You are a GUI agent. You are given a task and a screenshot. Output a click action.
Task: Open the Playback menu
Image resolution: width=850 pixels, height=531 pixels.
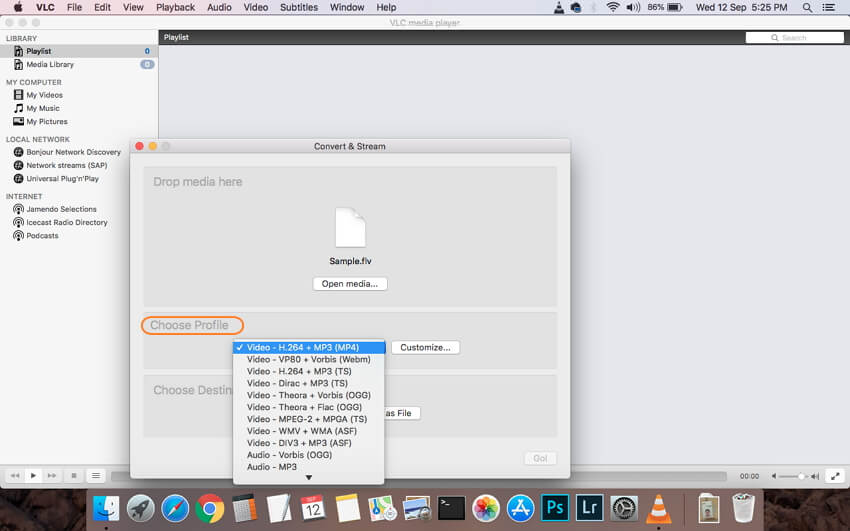pyautogui.click(x=175, y=8)
